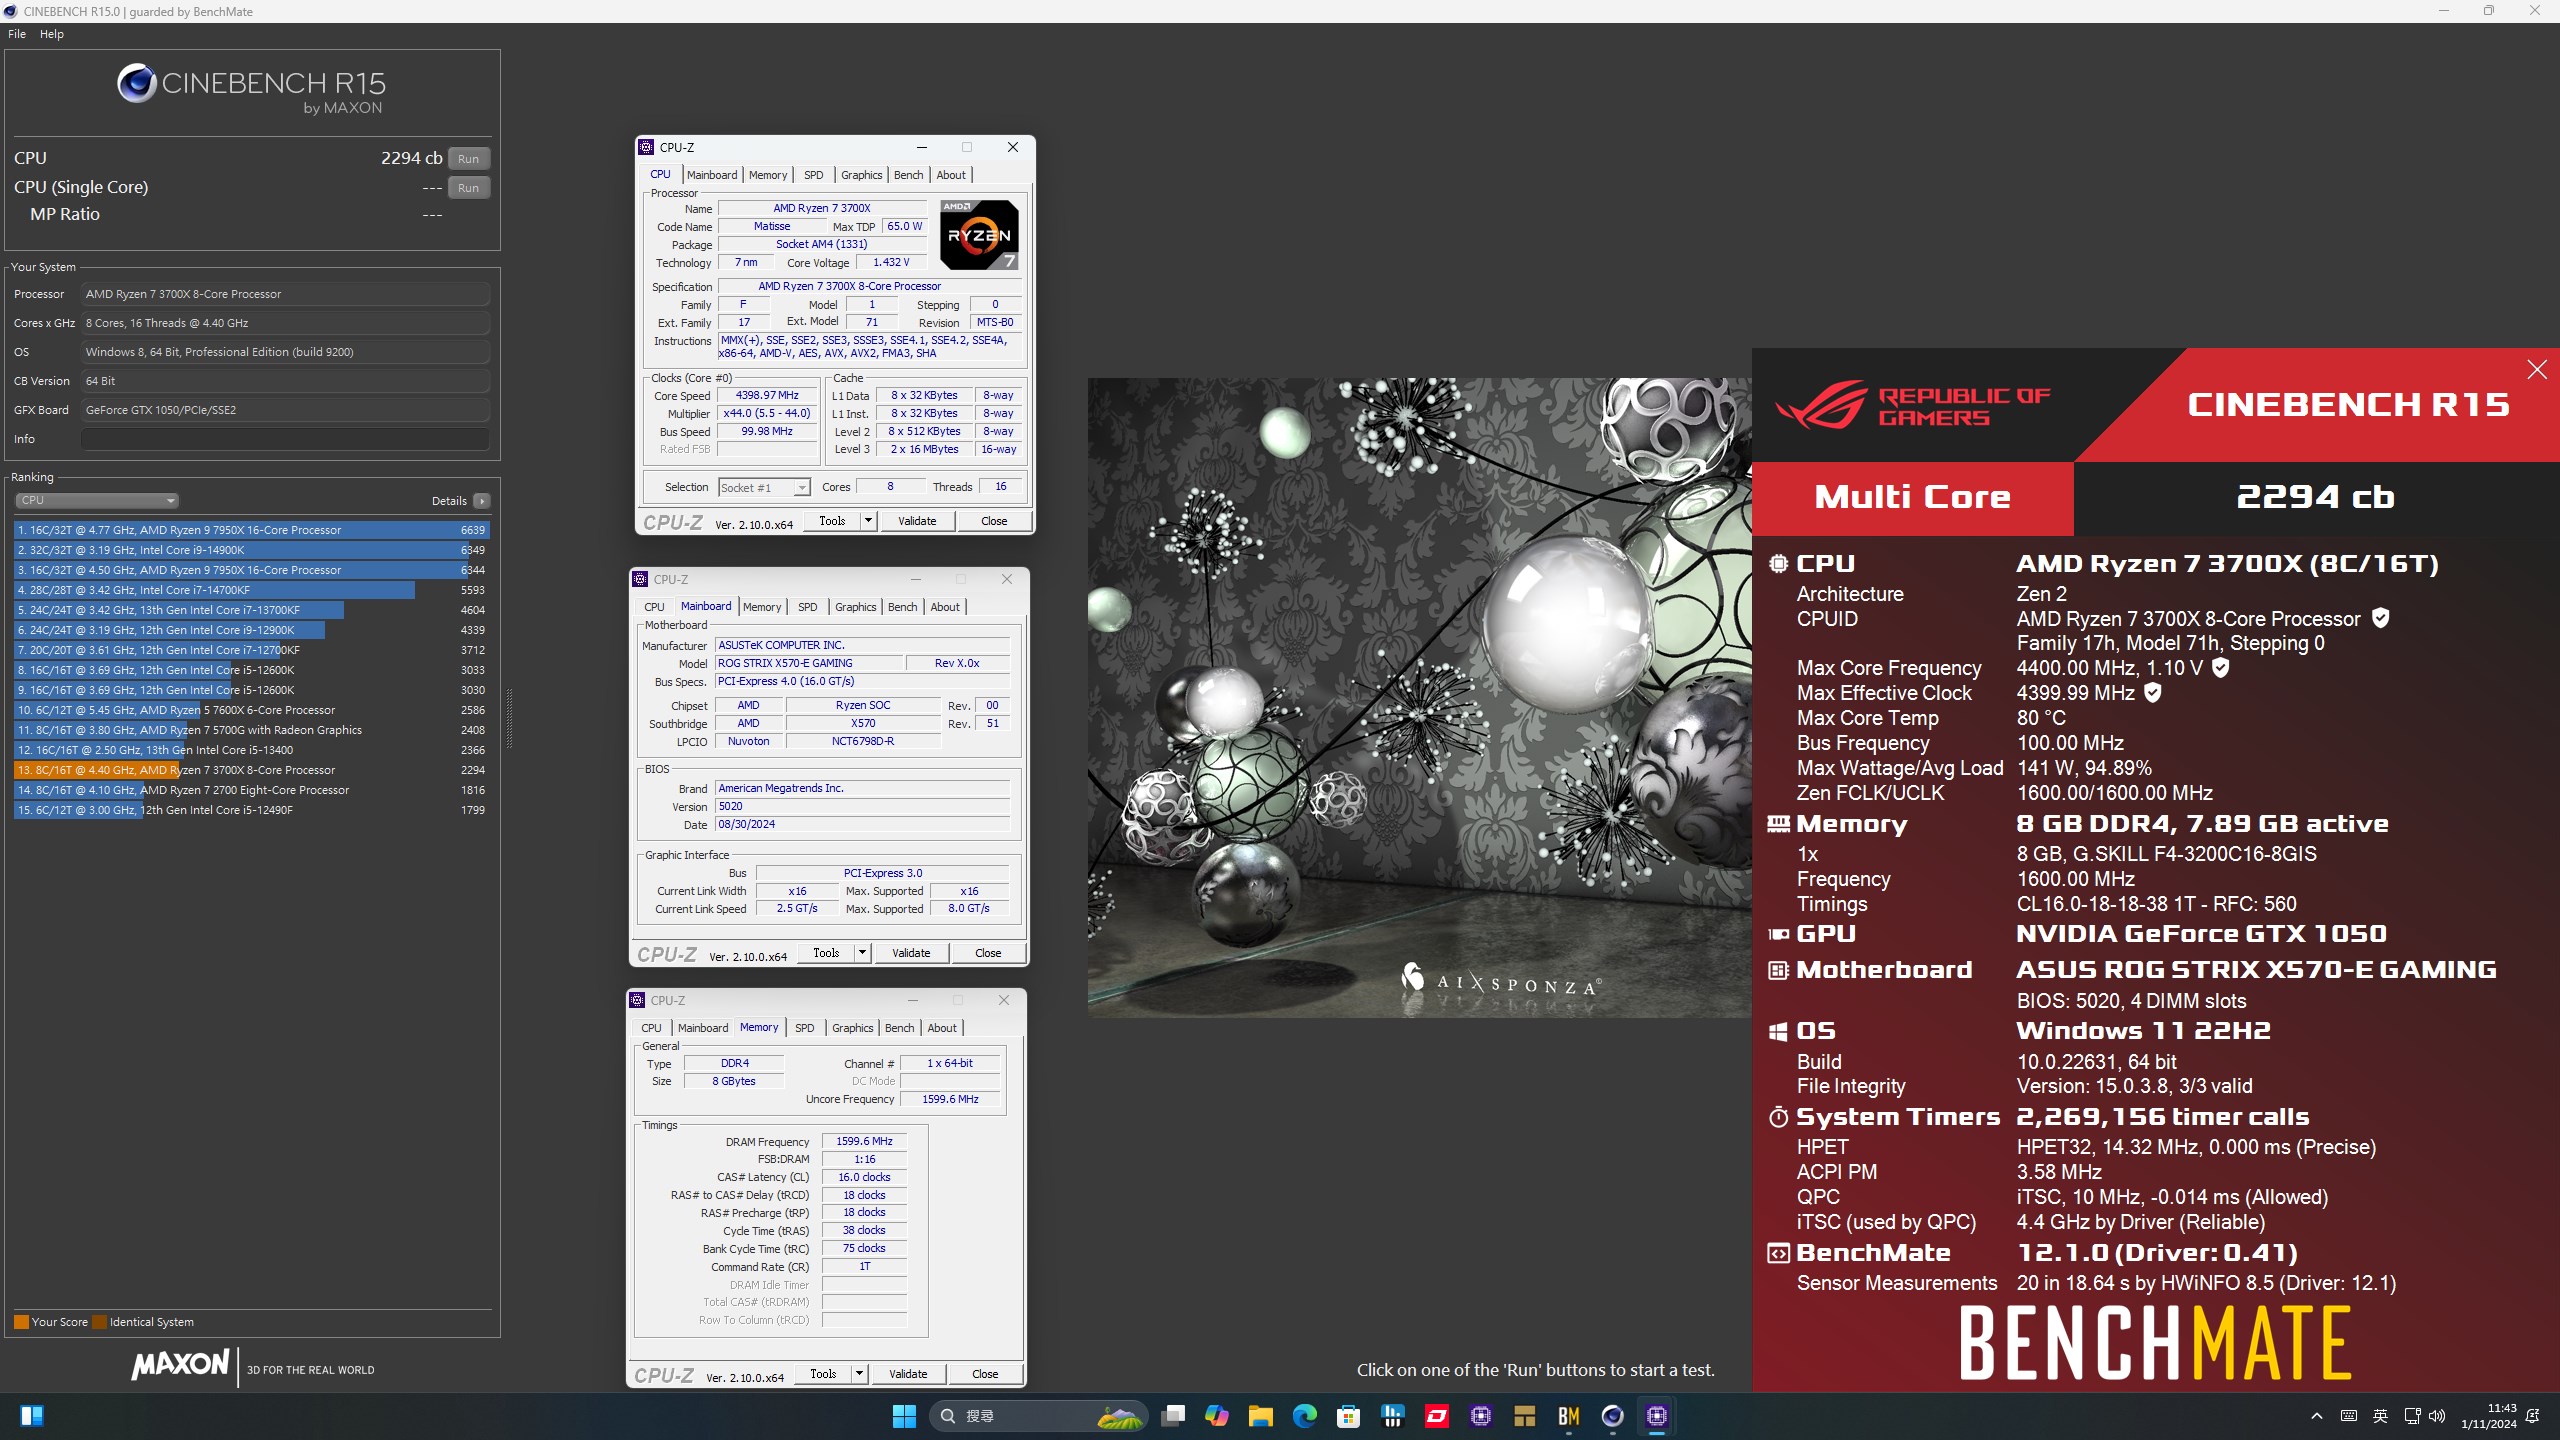Open SPD tab in top CPU-Z window
2560x1440 pixels.
click(x=814, y=175)
